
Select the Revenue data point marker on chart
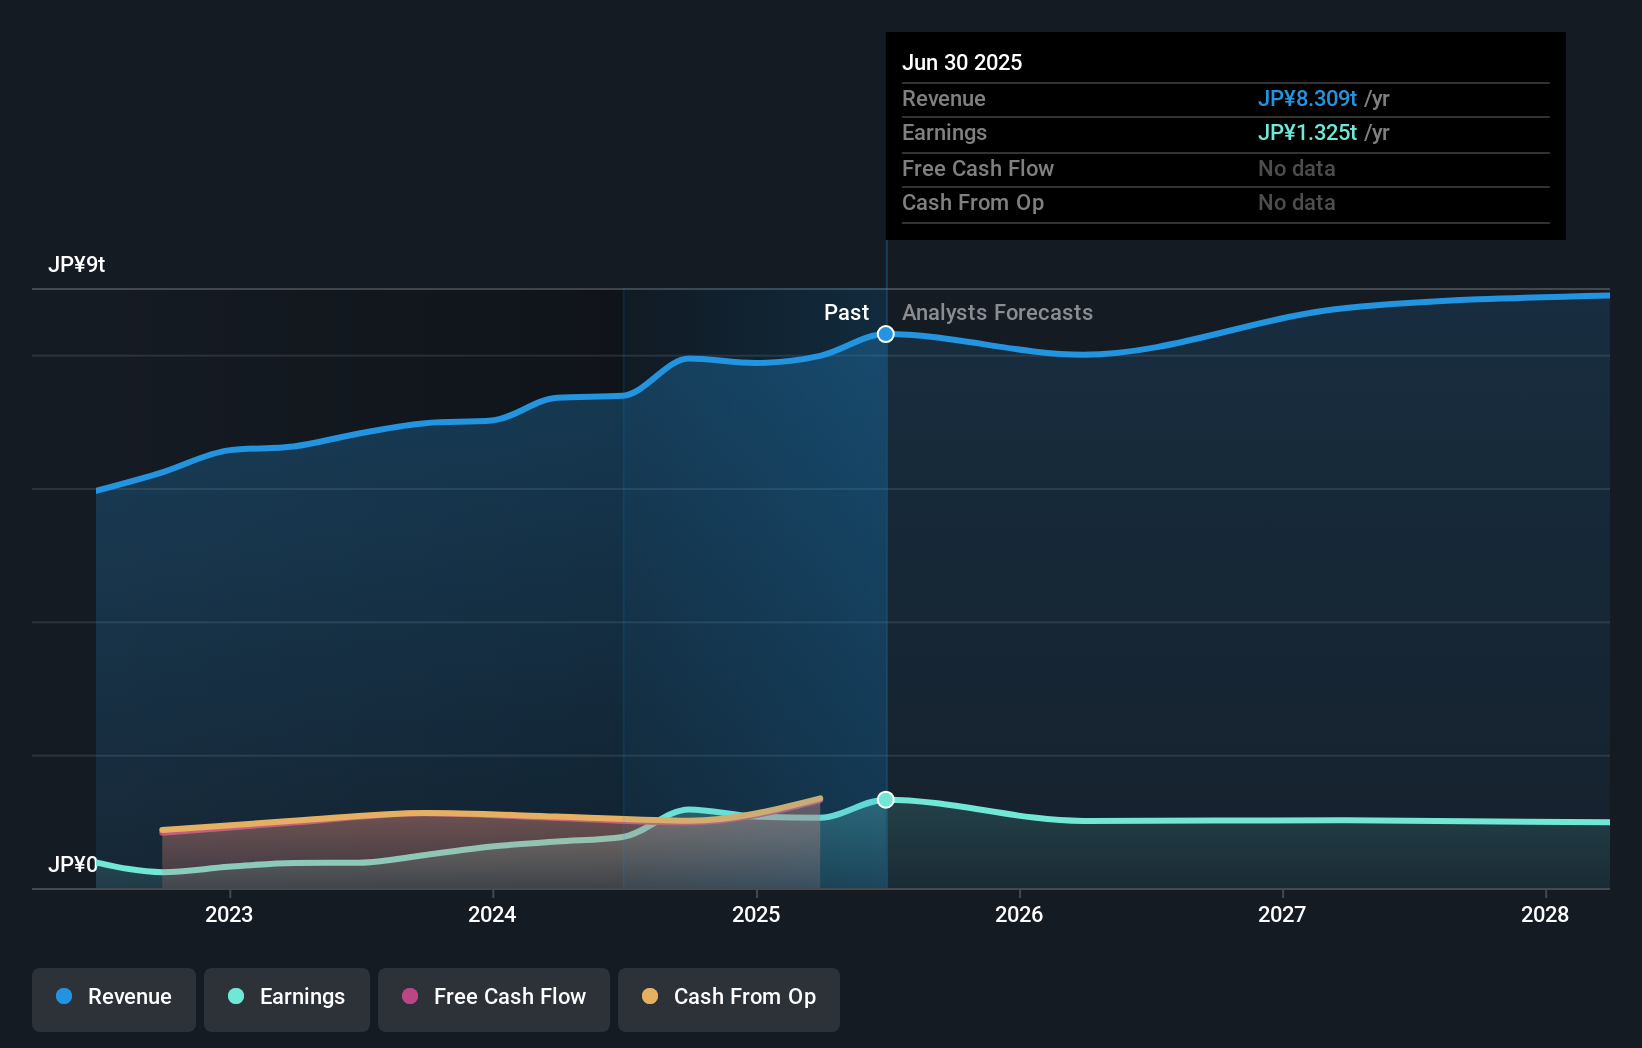pos(885,334)
